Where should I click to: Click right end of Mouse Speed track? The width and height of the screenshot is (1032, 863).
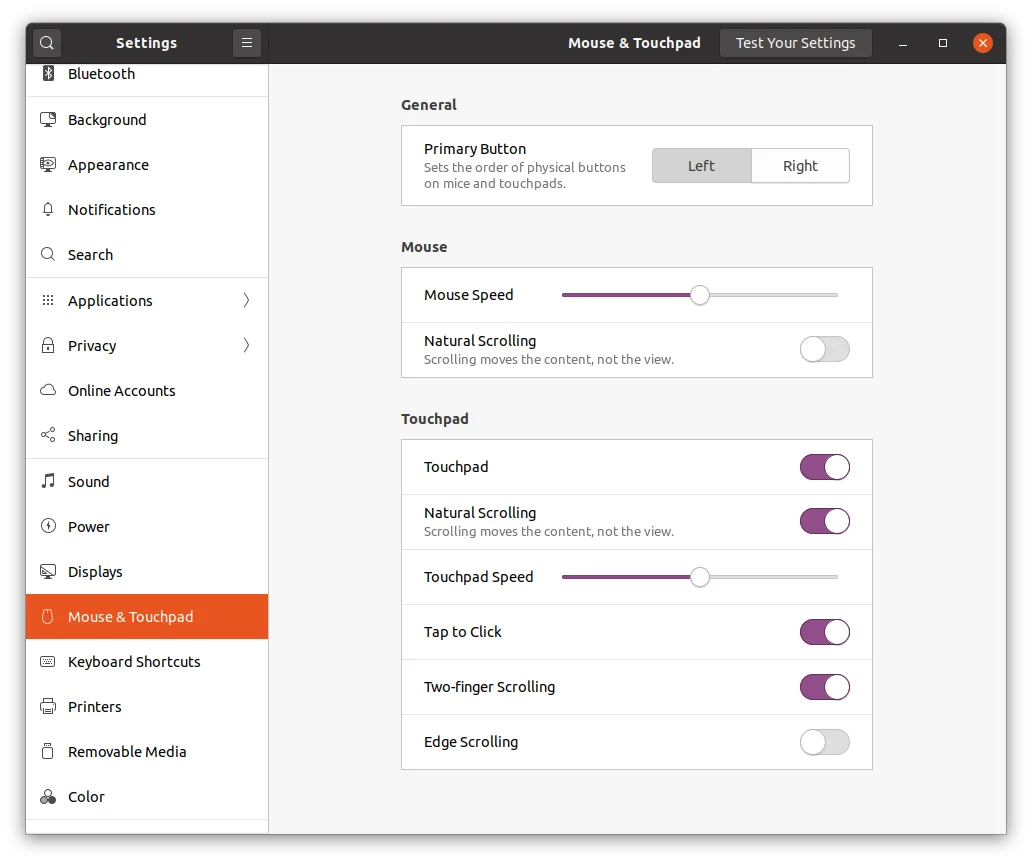pyautogui.click(x=835, y=295)
